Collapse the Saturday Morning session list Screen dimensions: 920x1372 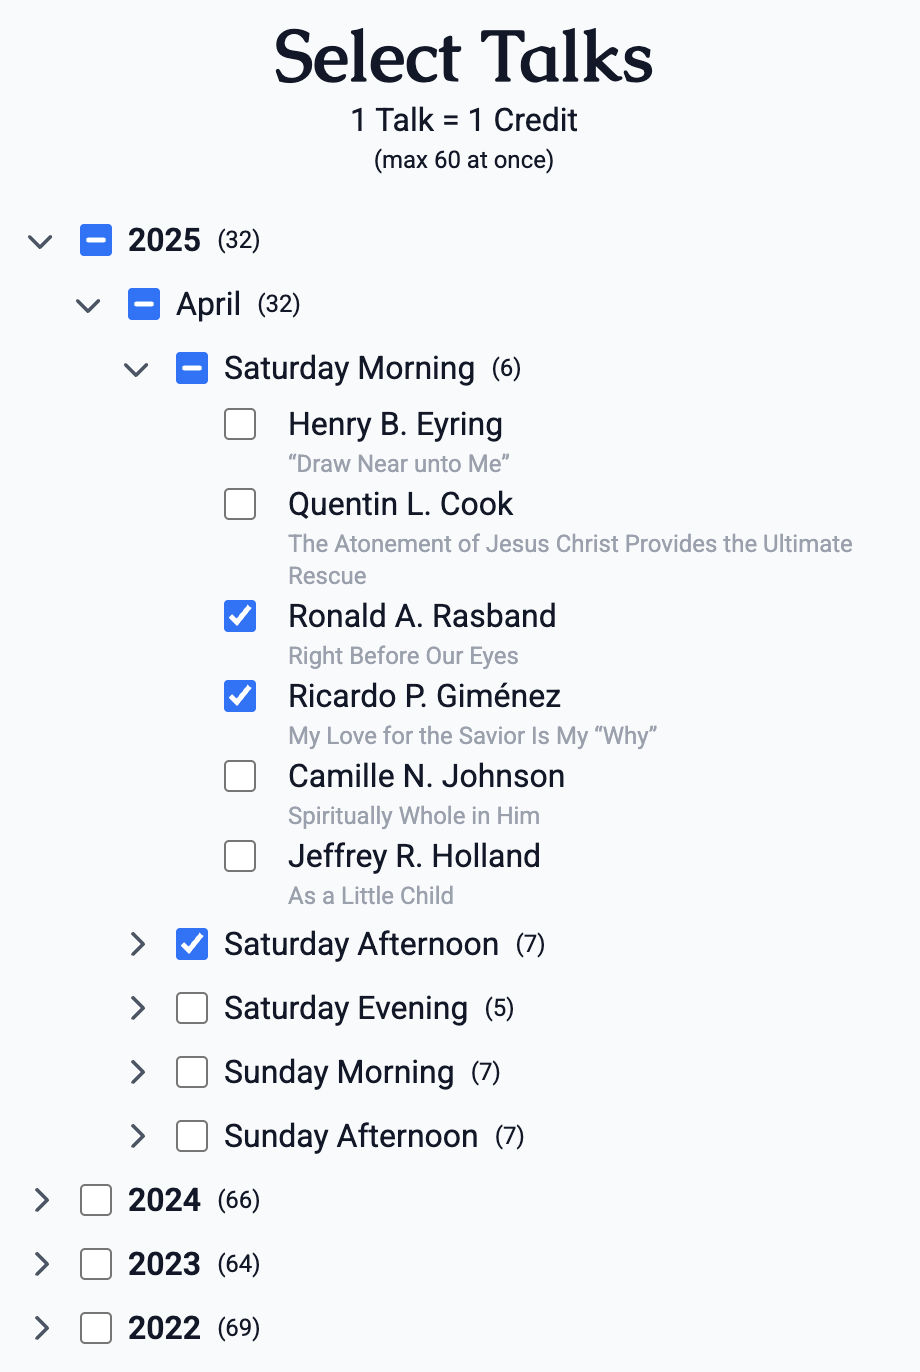coord(135,369)
